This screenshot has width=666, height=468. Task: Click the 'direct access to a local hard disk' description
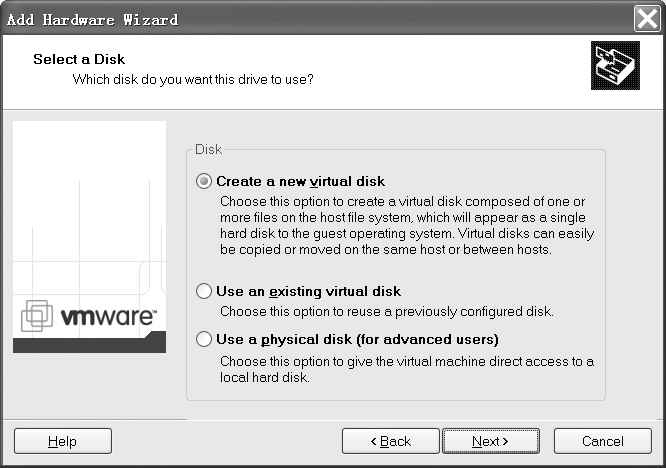(x=406, y=369)
